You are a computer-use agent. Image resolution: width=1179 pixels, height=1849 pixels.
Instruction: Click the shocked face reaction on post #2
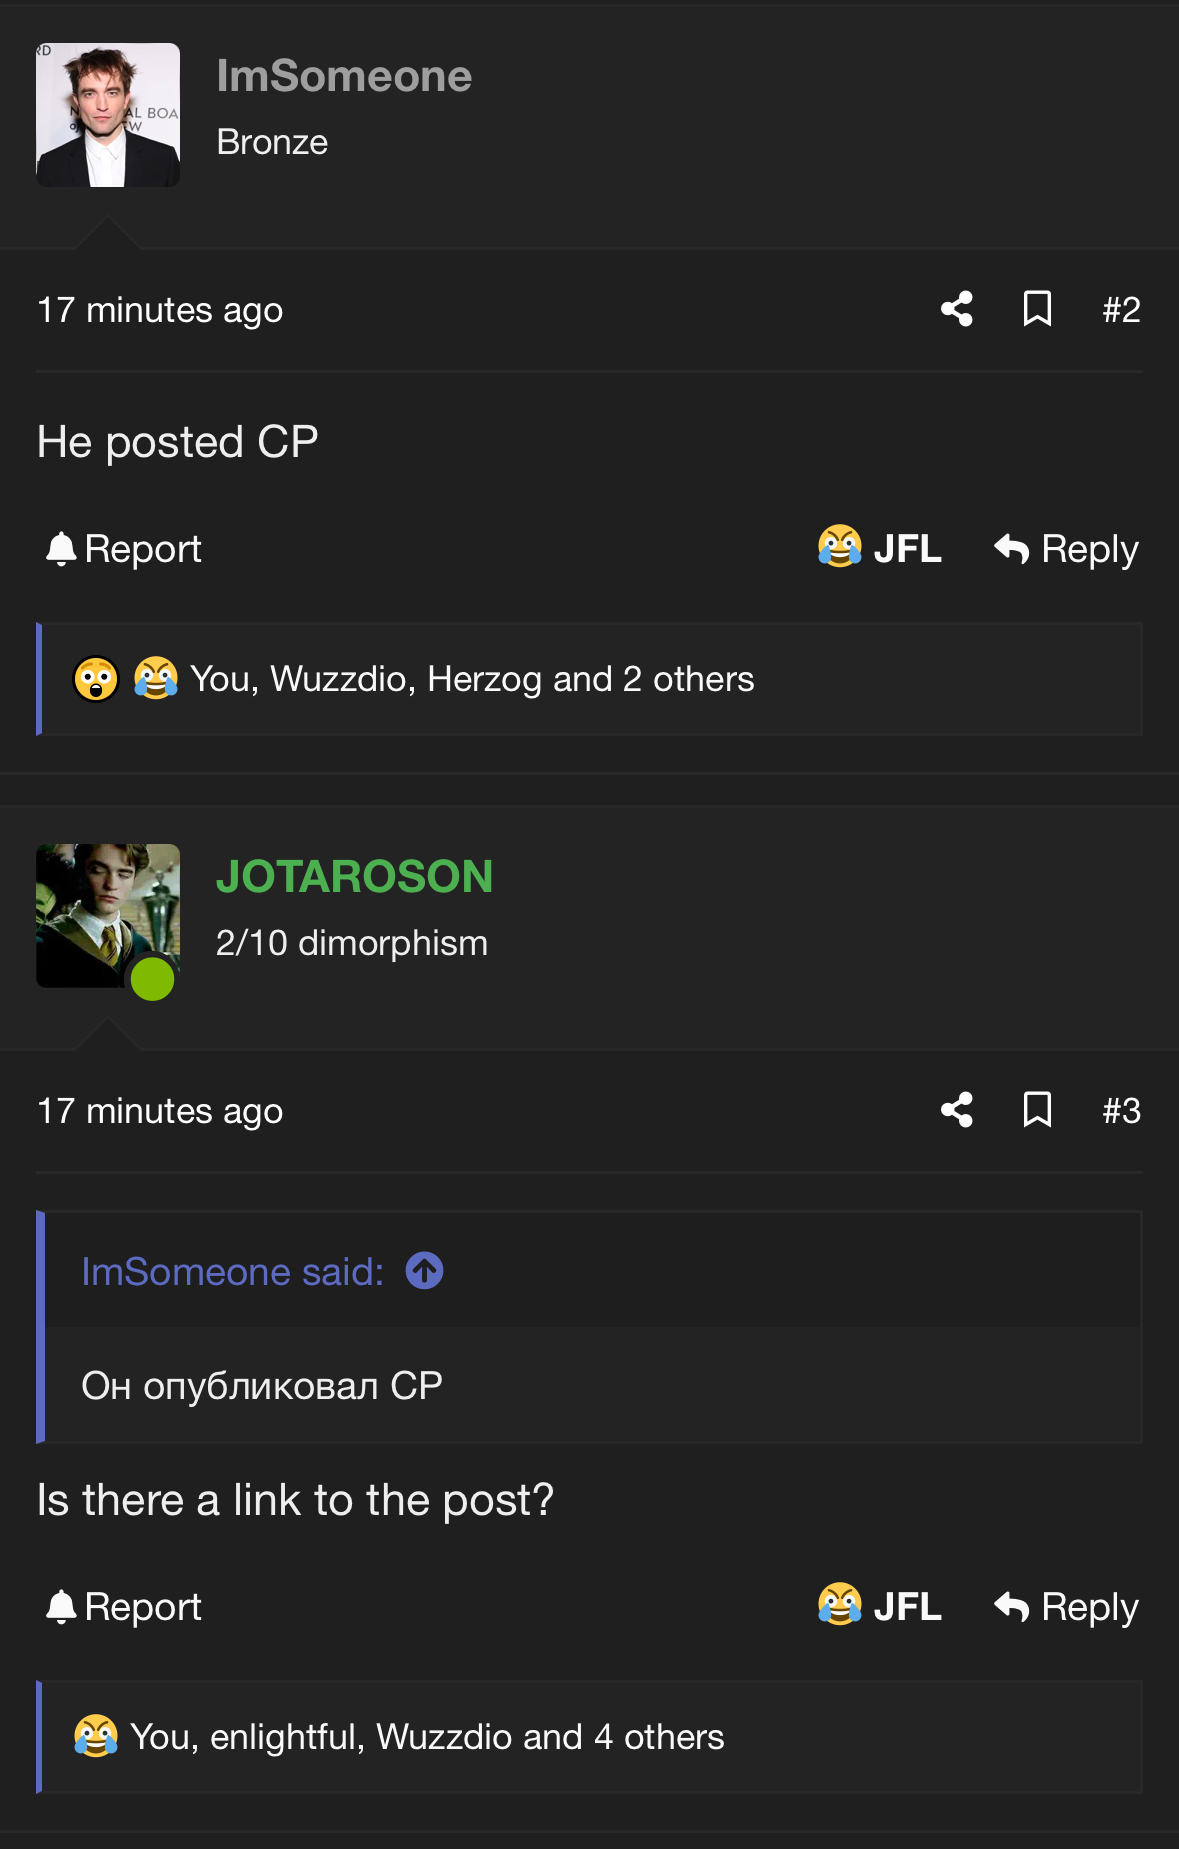pyautogui.click(x=96, y=679)
